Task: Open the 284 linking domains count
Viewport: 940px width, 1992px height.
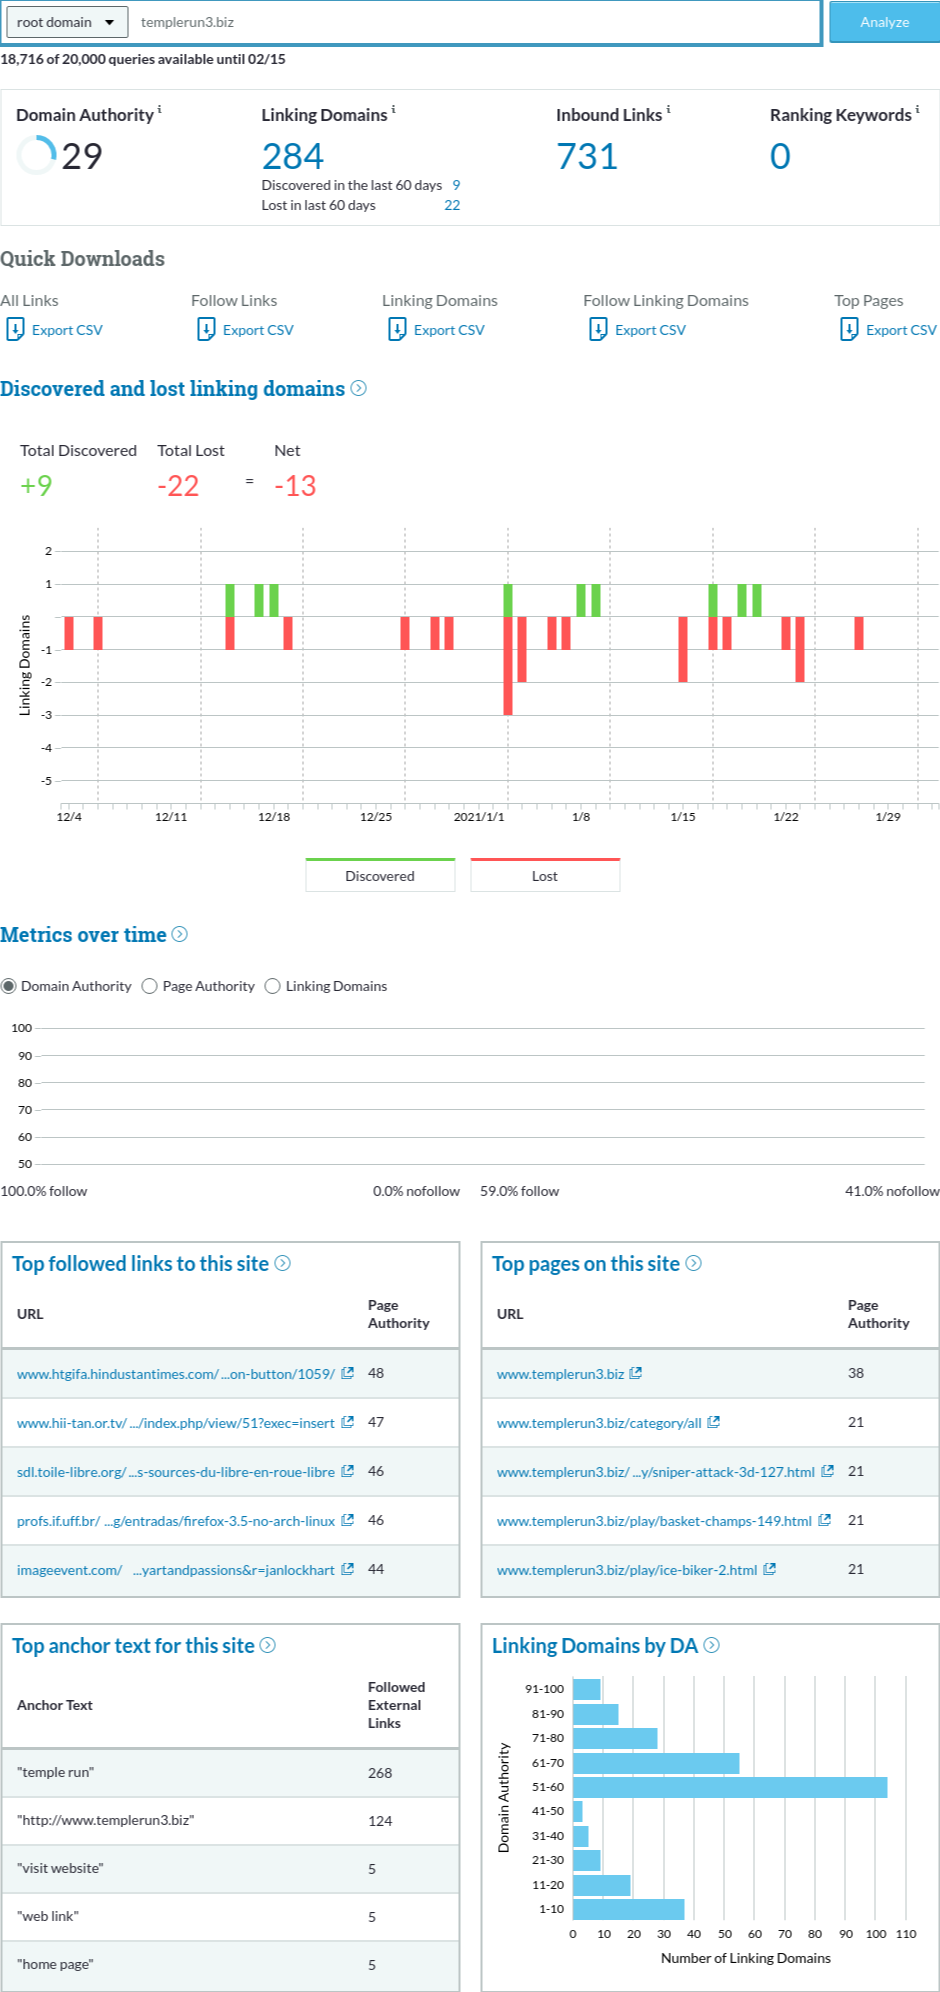Action: (293, 156)
